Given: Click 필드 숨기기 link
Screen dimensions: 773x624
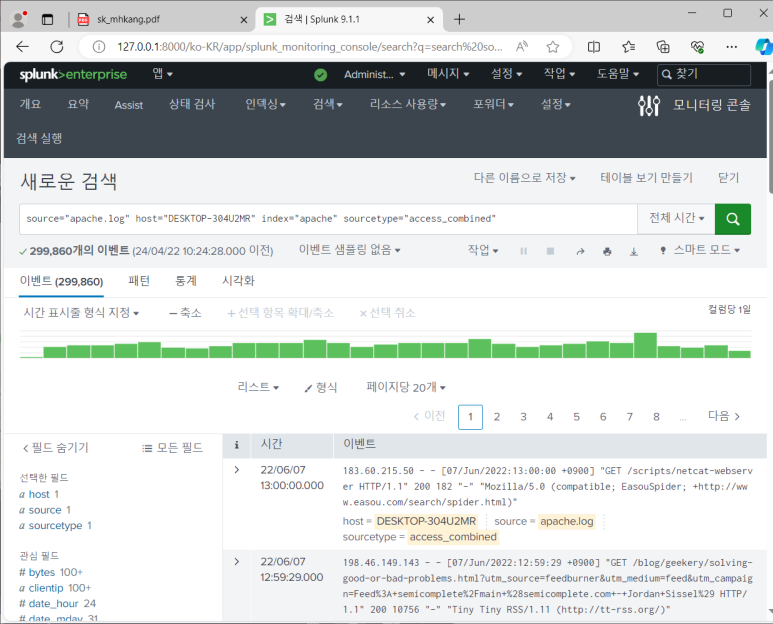Looking at the screenshot, I should [55, 448].
